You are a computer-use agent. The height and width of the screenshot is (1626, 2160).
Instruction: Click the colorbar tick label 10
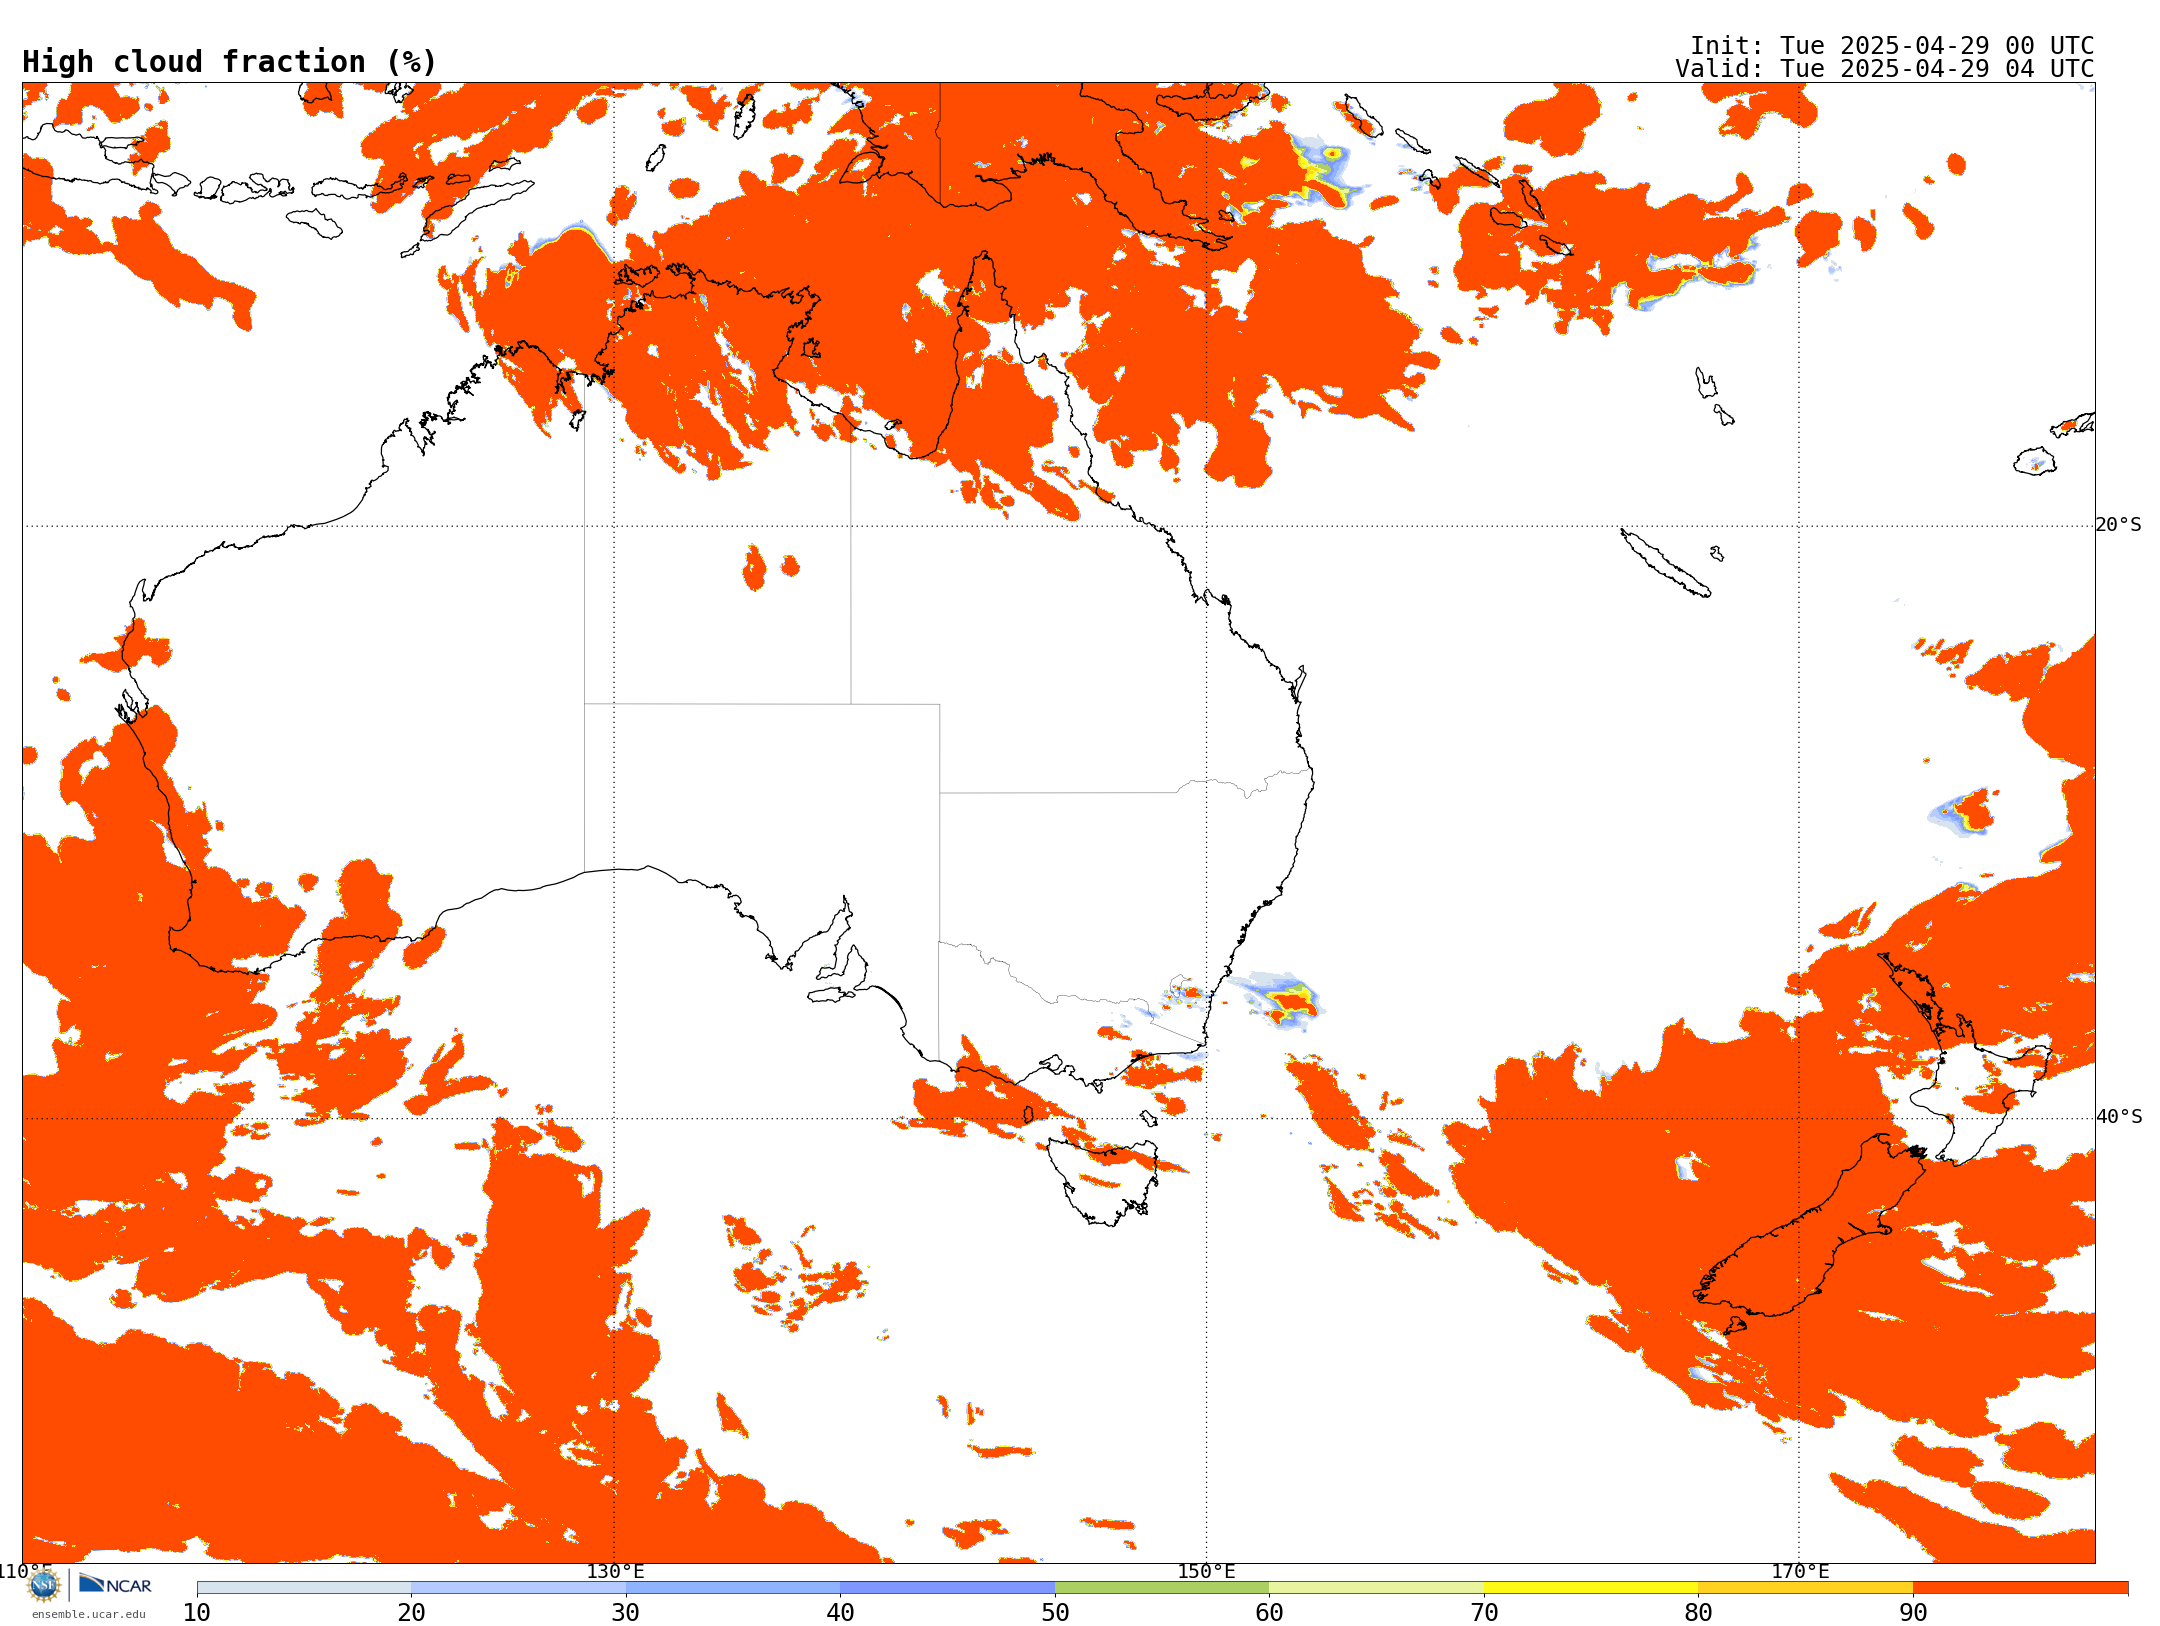pos(197,1612)
